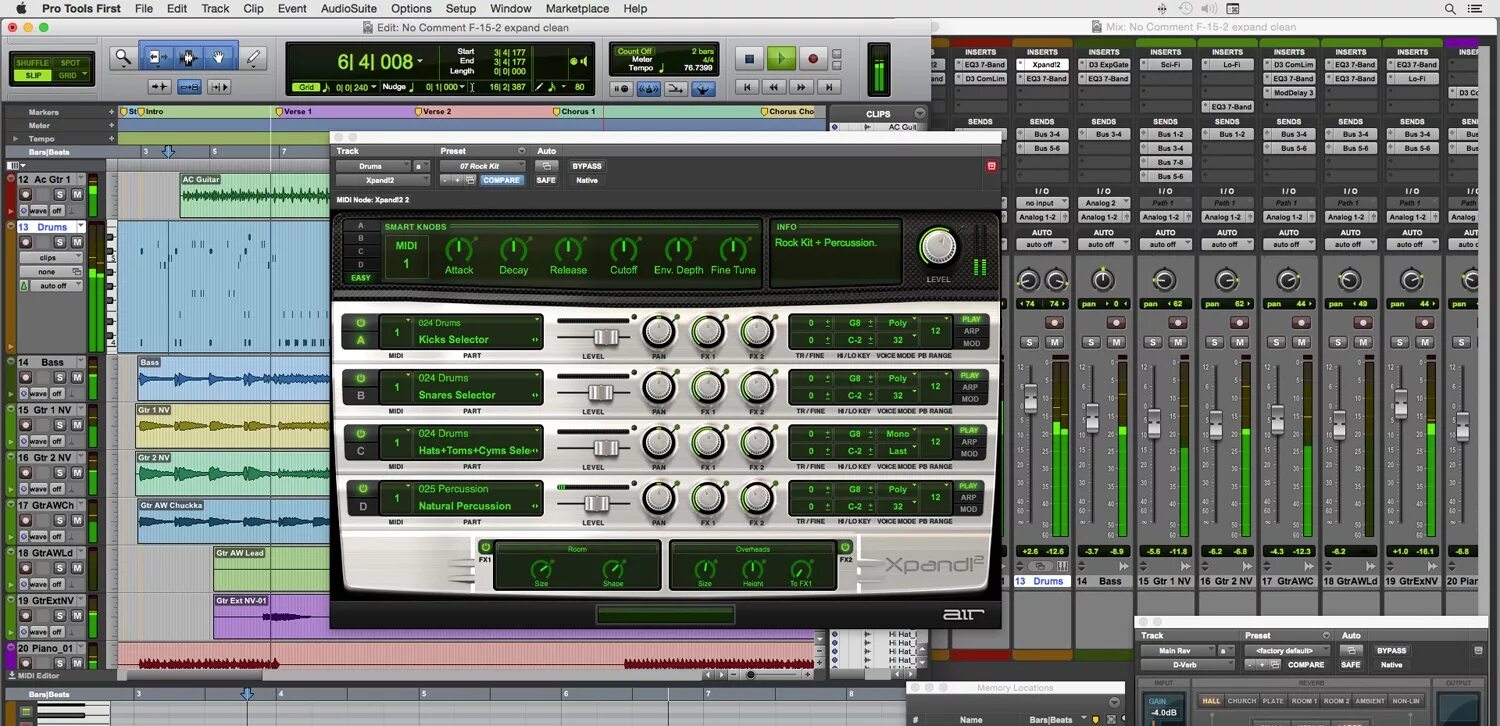Click the Record transport button
This screenshot has width=1500, height=726.
pyautogui.click(x=813, y=59)
